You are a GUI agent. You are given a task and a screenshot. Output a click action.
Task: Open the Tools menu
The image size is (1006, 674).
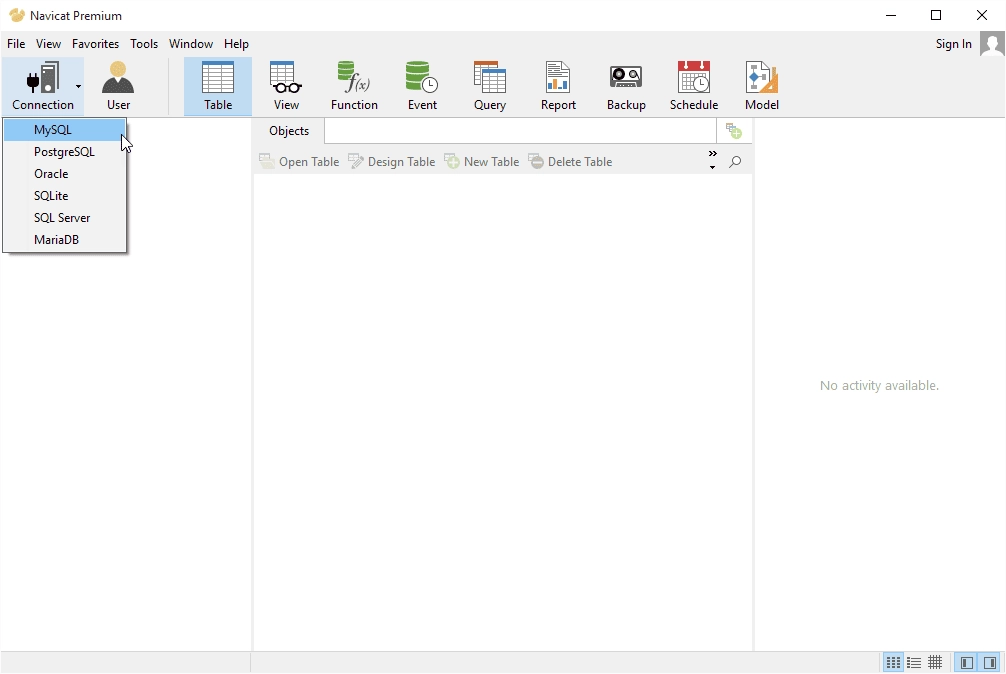[144, 44]
